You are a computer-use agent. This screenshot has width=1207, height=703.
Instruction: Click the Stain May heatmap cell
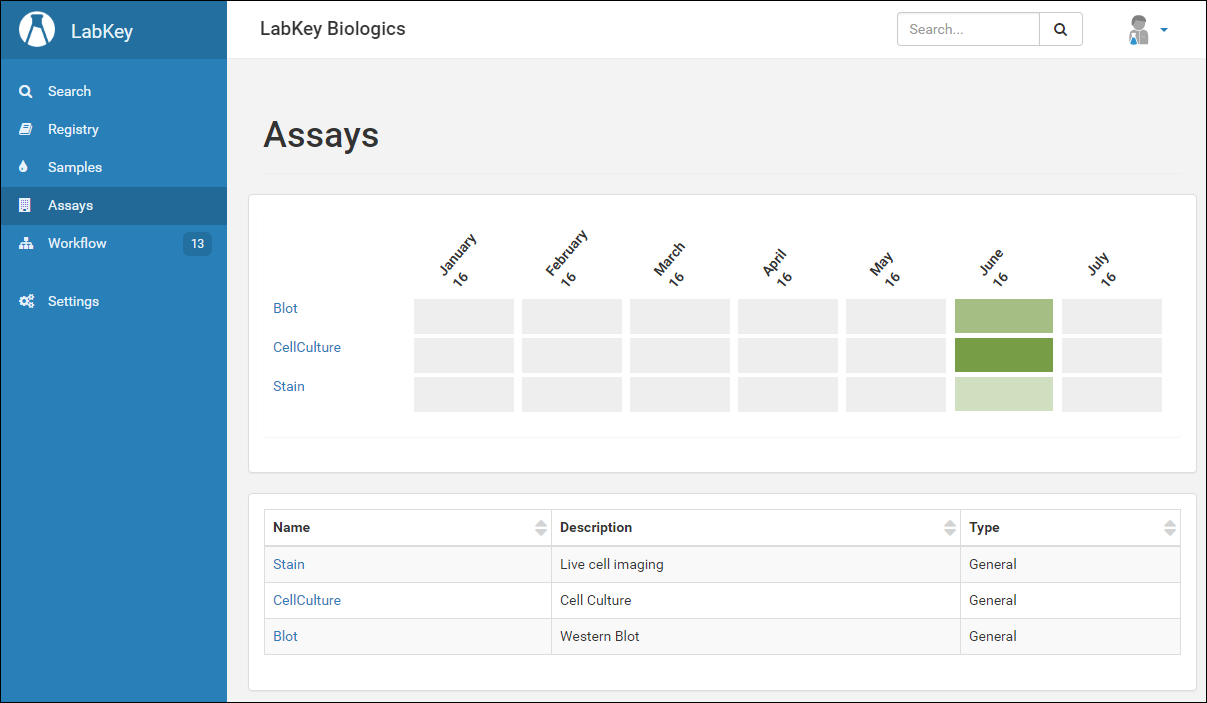pyautogui.click(x=896, y=394)
